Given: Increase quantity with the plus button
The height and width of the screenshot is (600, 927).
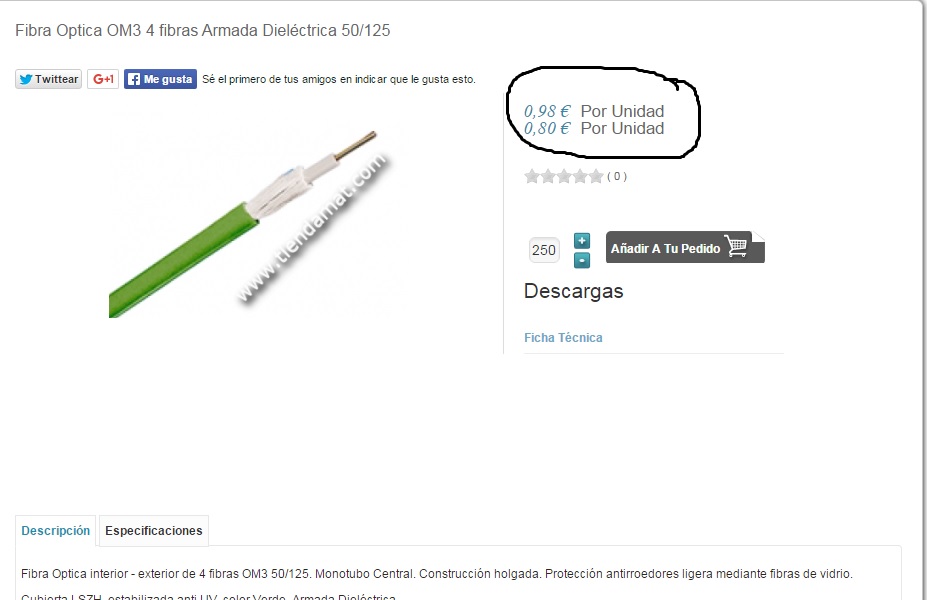Looking at the screenshot, I should 582,241.
